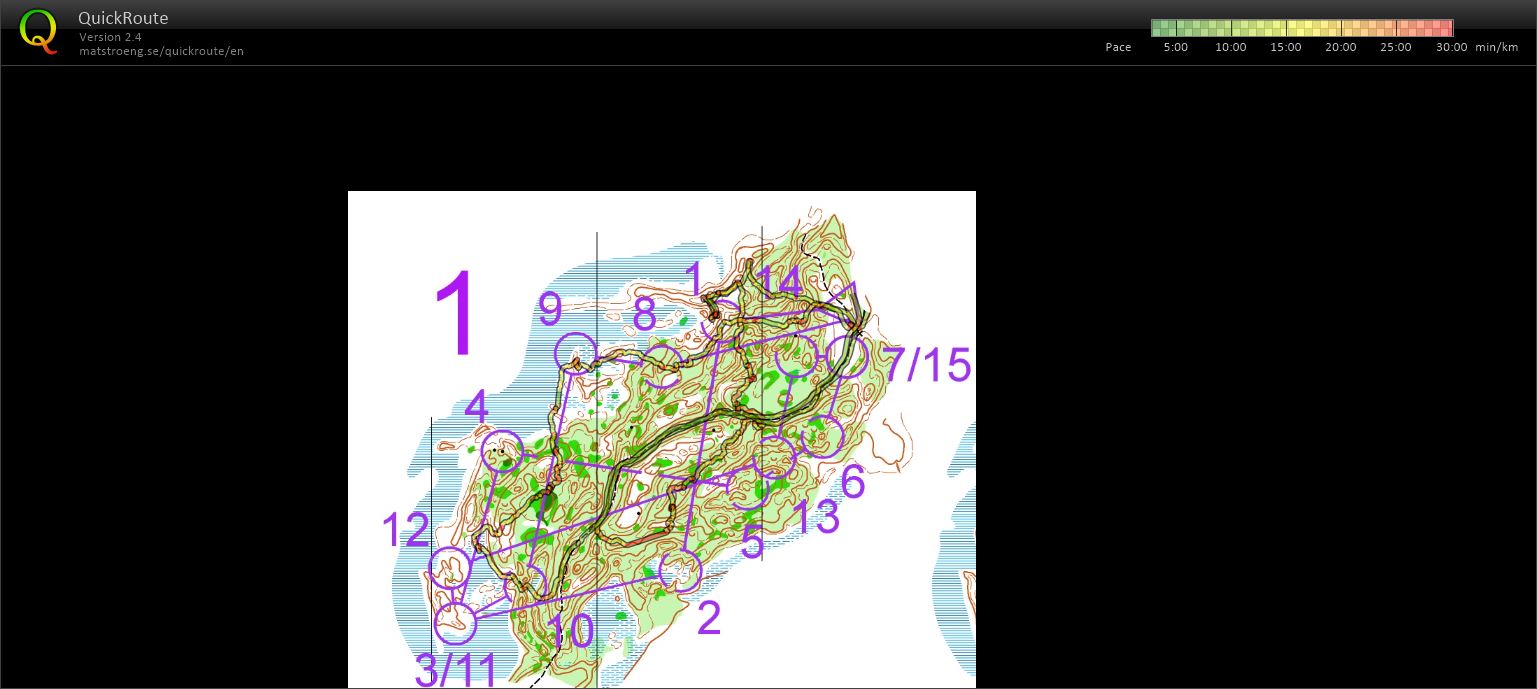The height and width of the screenshot is (689, 1537).
Task: Click the 15:00 marker on the pace scale
Action: click(x=1285, y=47)
